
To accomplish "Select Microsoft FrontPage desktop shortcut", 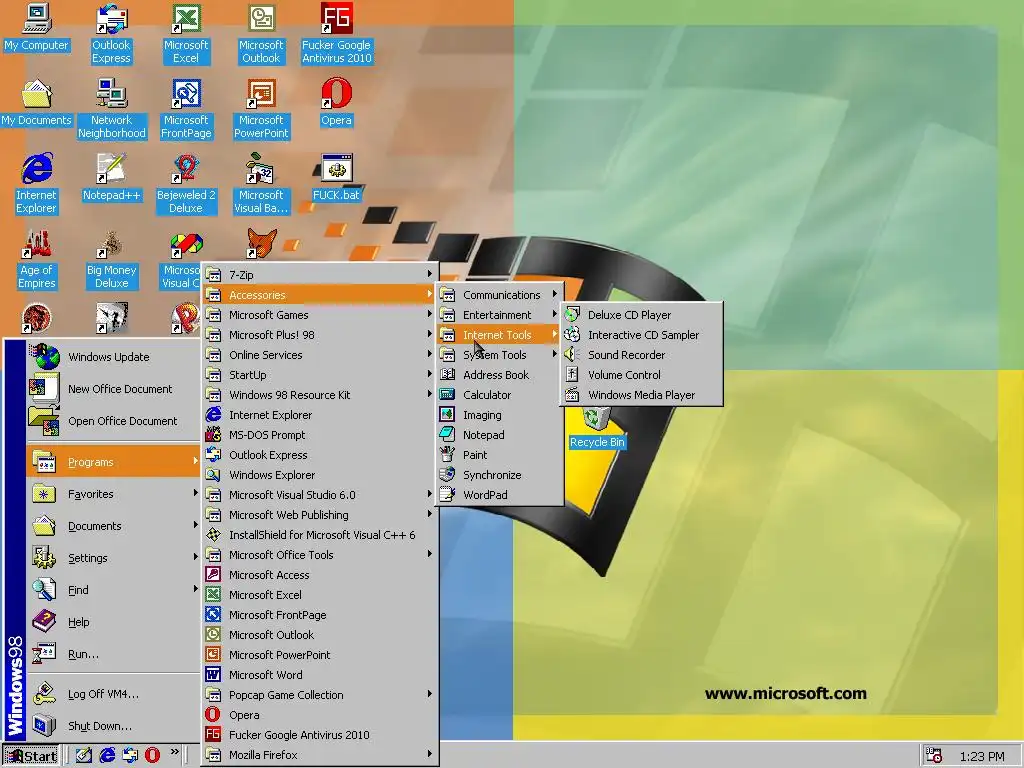I will pyautogui.click(x=186, y=109).
